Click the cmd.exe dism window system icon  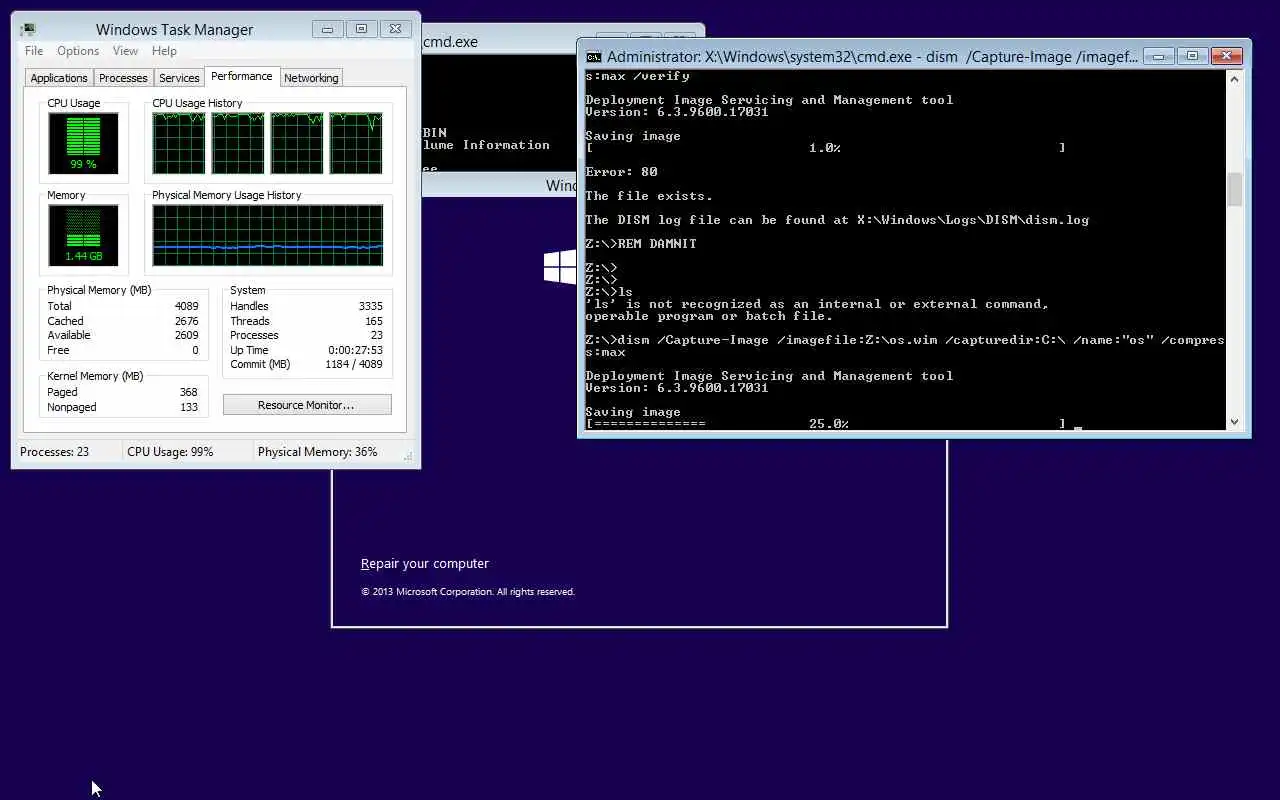coord(593,57)
